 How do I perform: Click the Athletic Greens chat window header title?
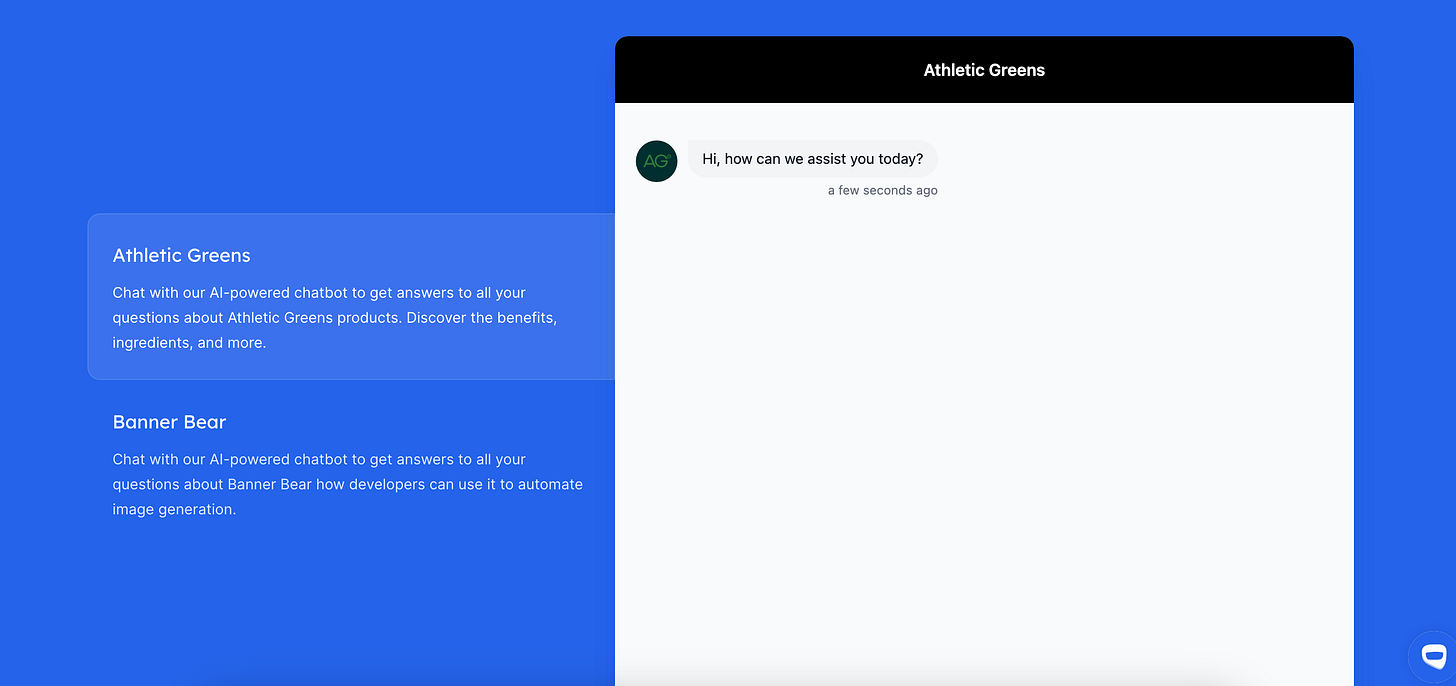(984, 70)
